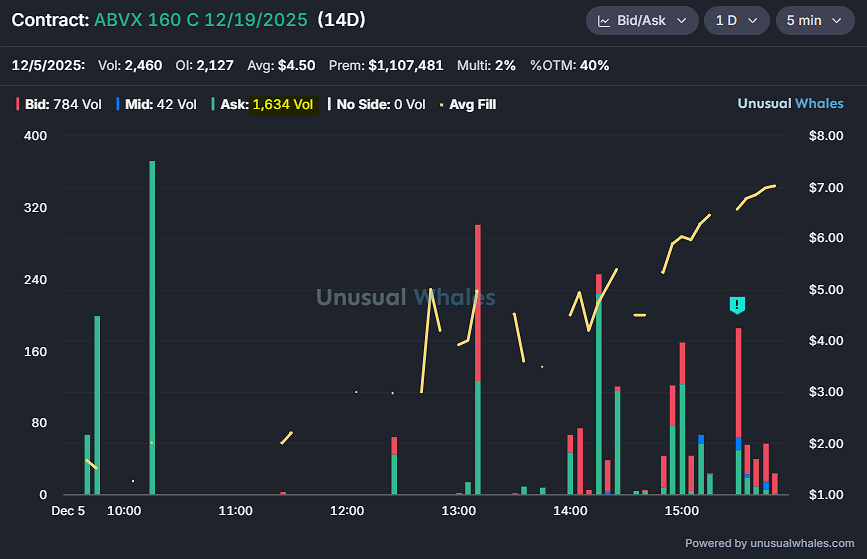The image size is (867, 559).
Task: Toggle the No Side 0 Vol legend
Action: (x=377, y=105)
